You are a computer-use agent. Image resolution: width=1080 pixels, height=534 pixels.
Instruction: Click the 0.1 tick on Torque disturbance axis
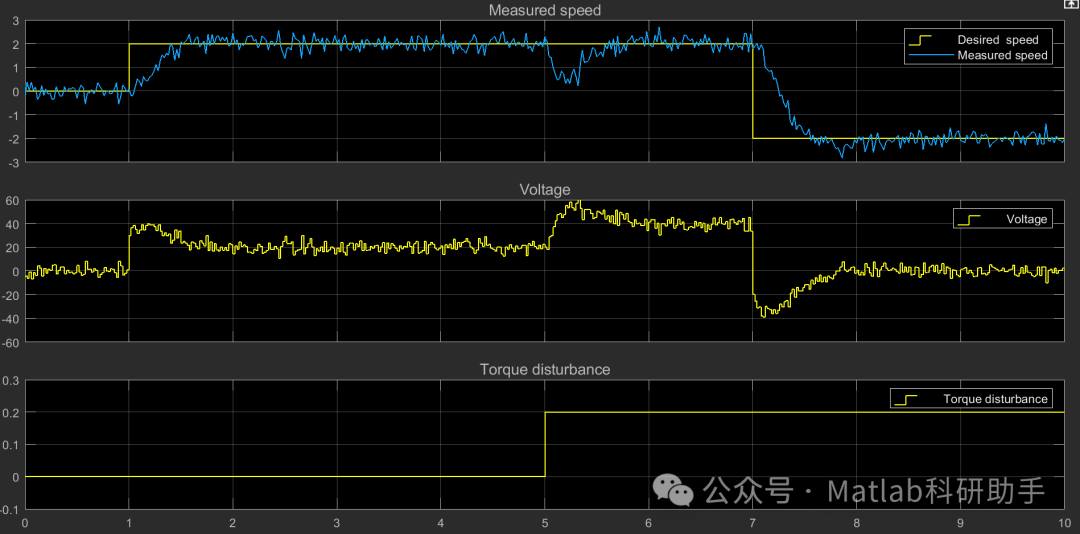11,444
